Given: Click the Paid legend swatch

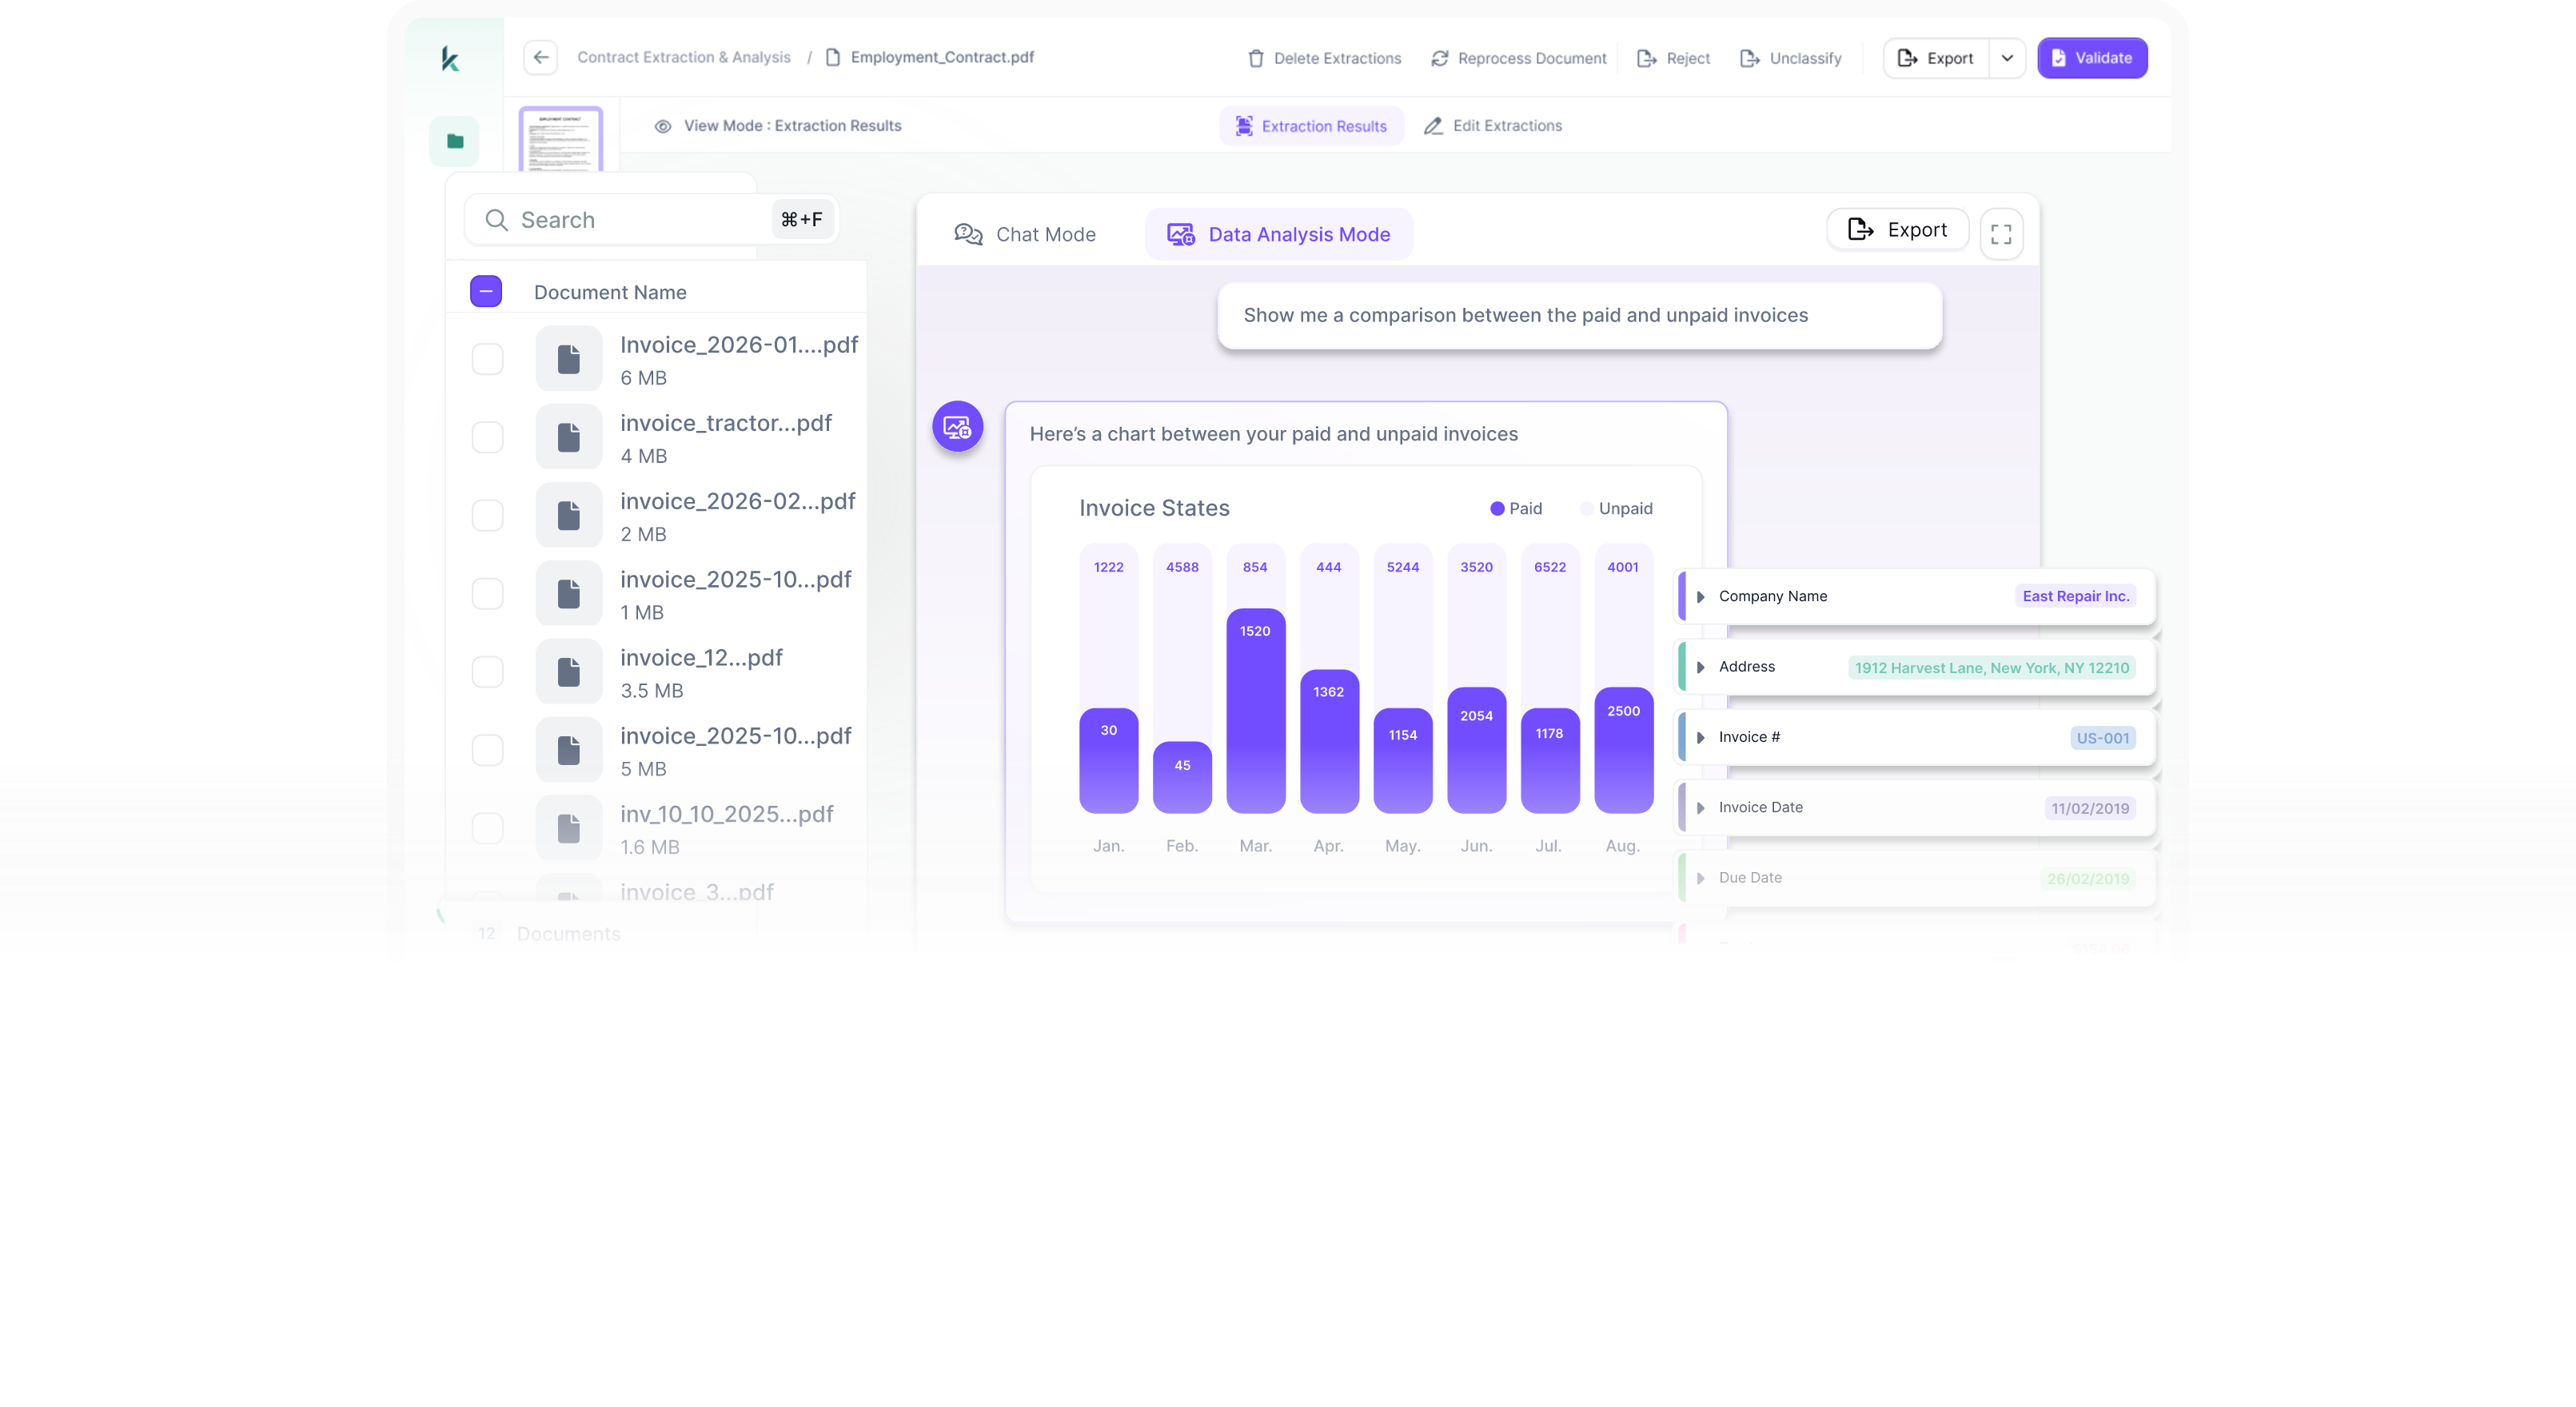Looking at the screenshot, I should (1497, 509).
